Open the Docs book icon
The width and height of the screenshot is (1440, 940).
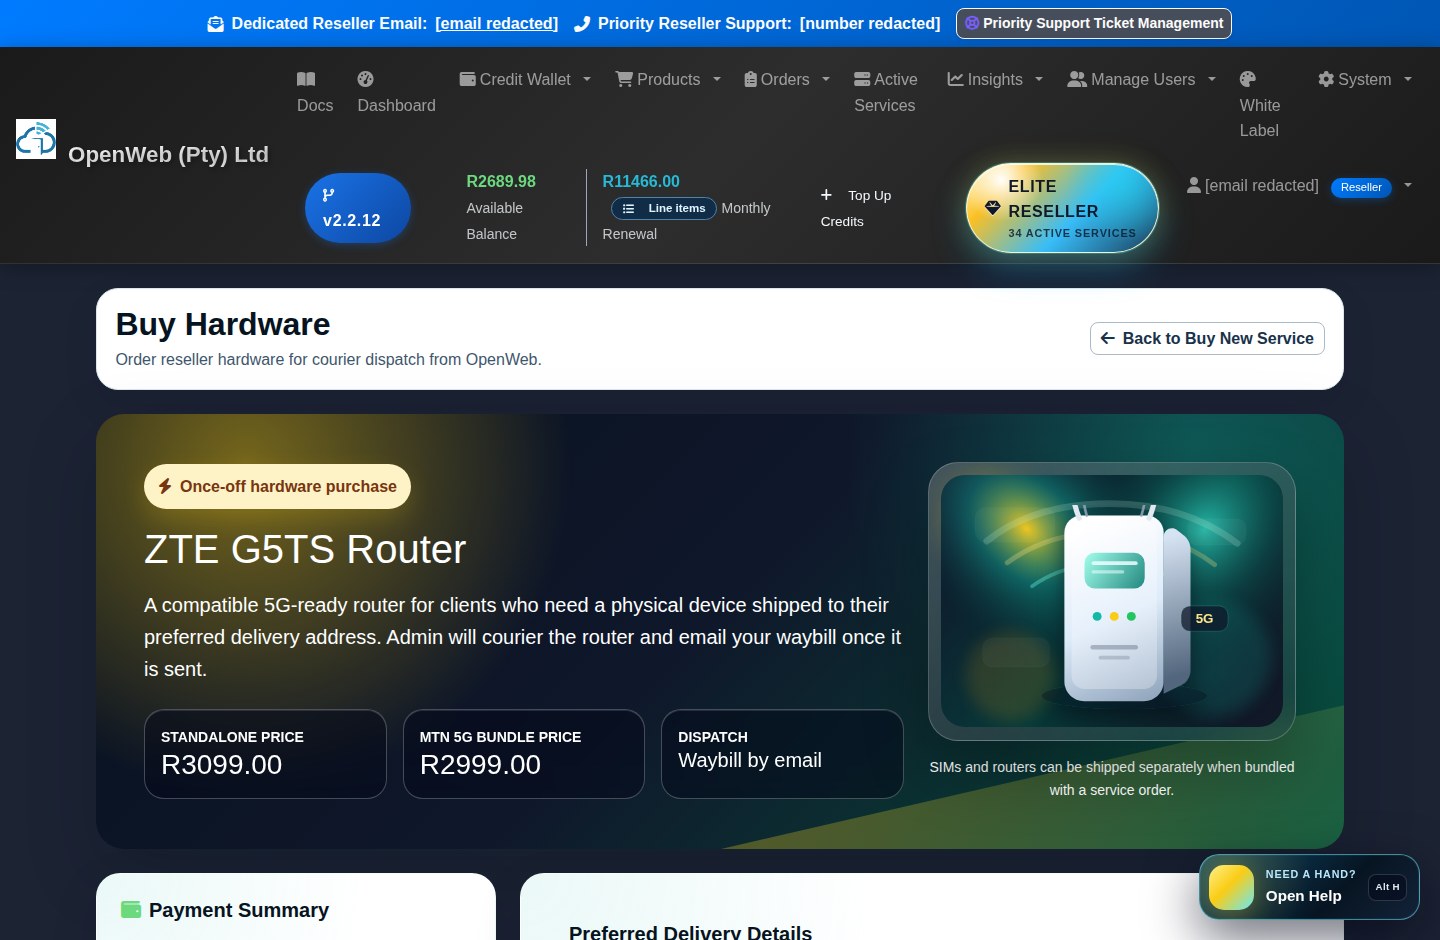click(x=306, y=79)
